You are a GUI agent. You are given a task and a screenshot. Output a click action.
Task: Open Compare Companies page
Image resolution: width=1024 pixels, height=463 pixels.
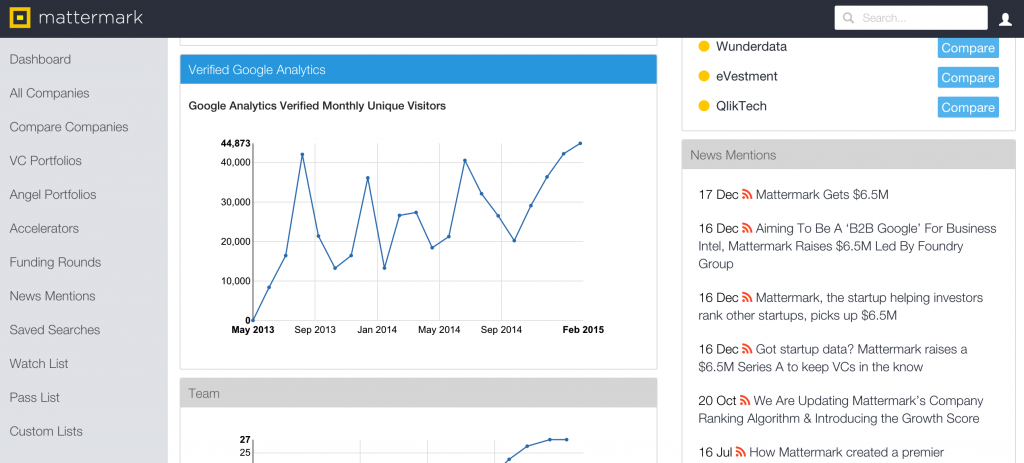coord(69,127)
